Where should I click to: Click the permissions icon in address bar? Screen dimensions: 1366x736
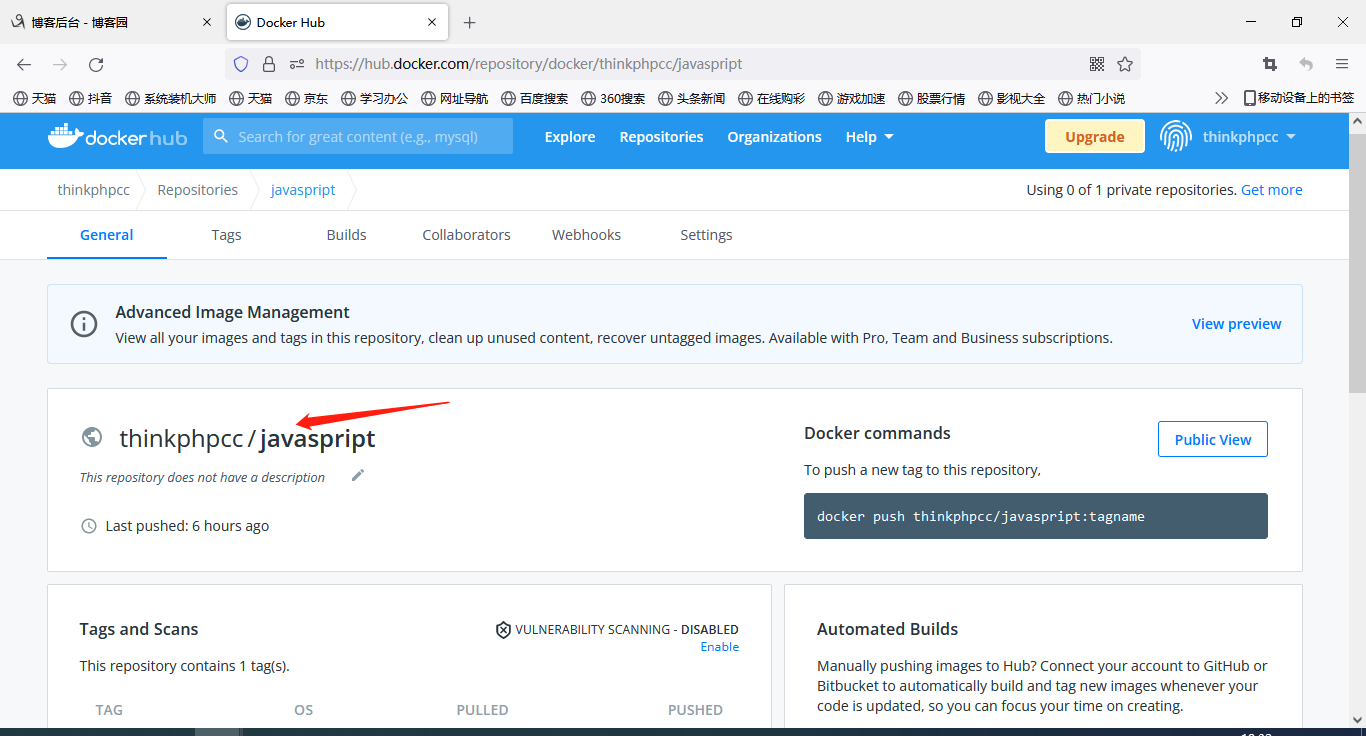[296, 64]
